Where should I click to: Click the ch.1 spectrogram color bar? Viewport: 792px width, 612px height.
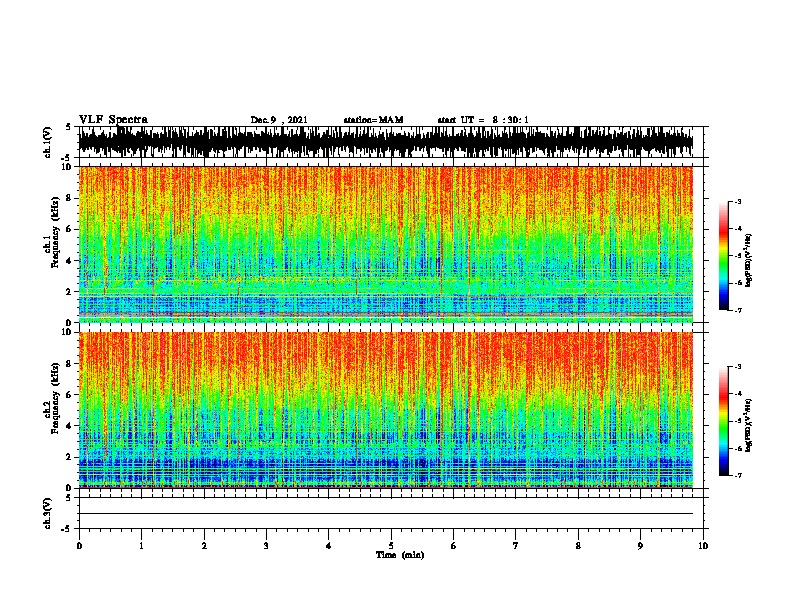pos(723,256)
